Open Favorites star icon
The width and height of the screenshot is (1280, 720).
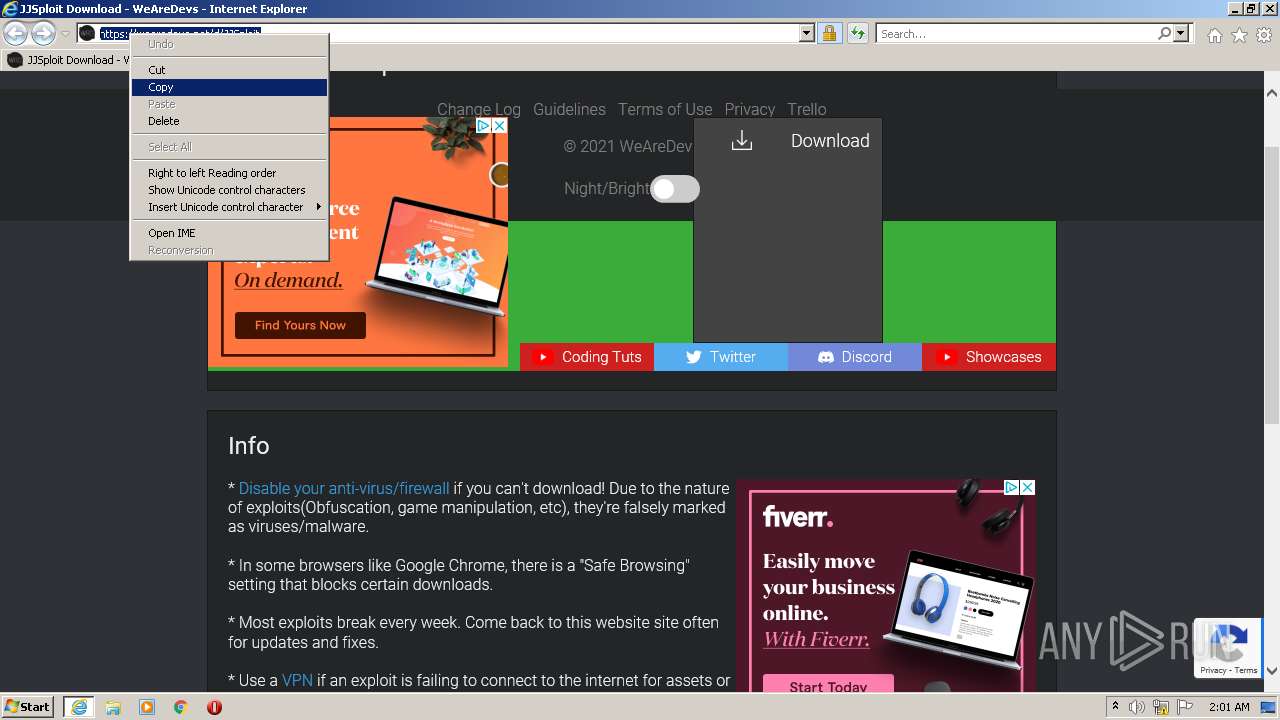tap(1239, 35)
